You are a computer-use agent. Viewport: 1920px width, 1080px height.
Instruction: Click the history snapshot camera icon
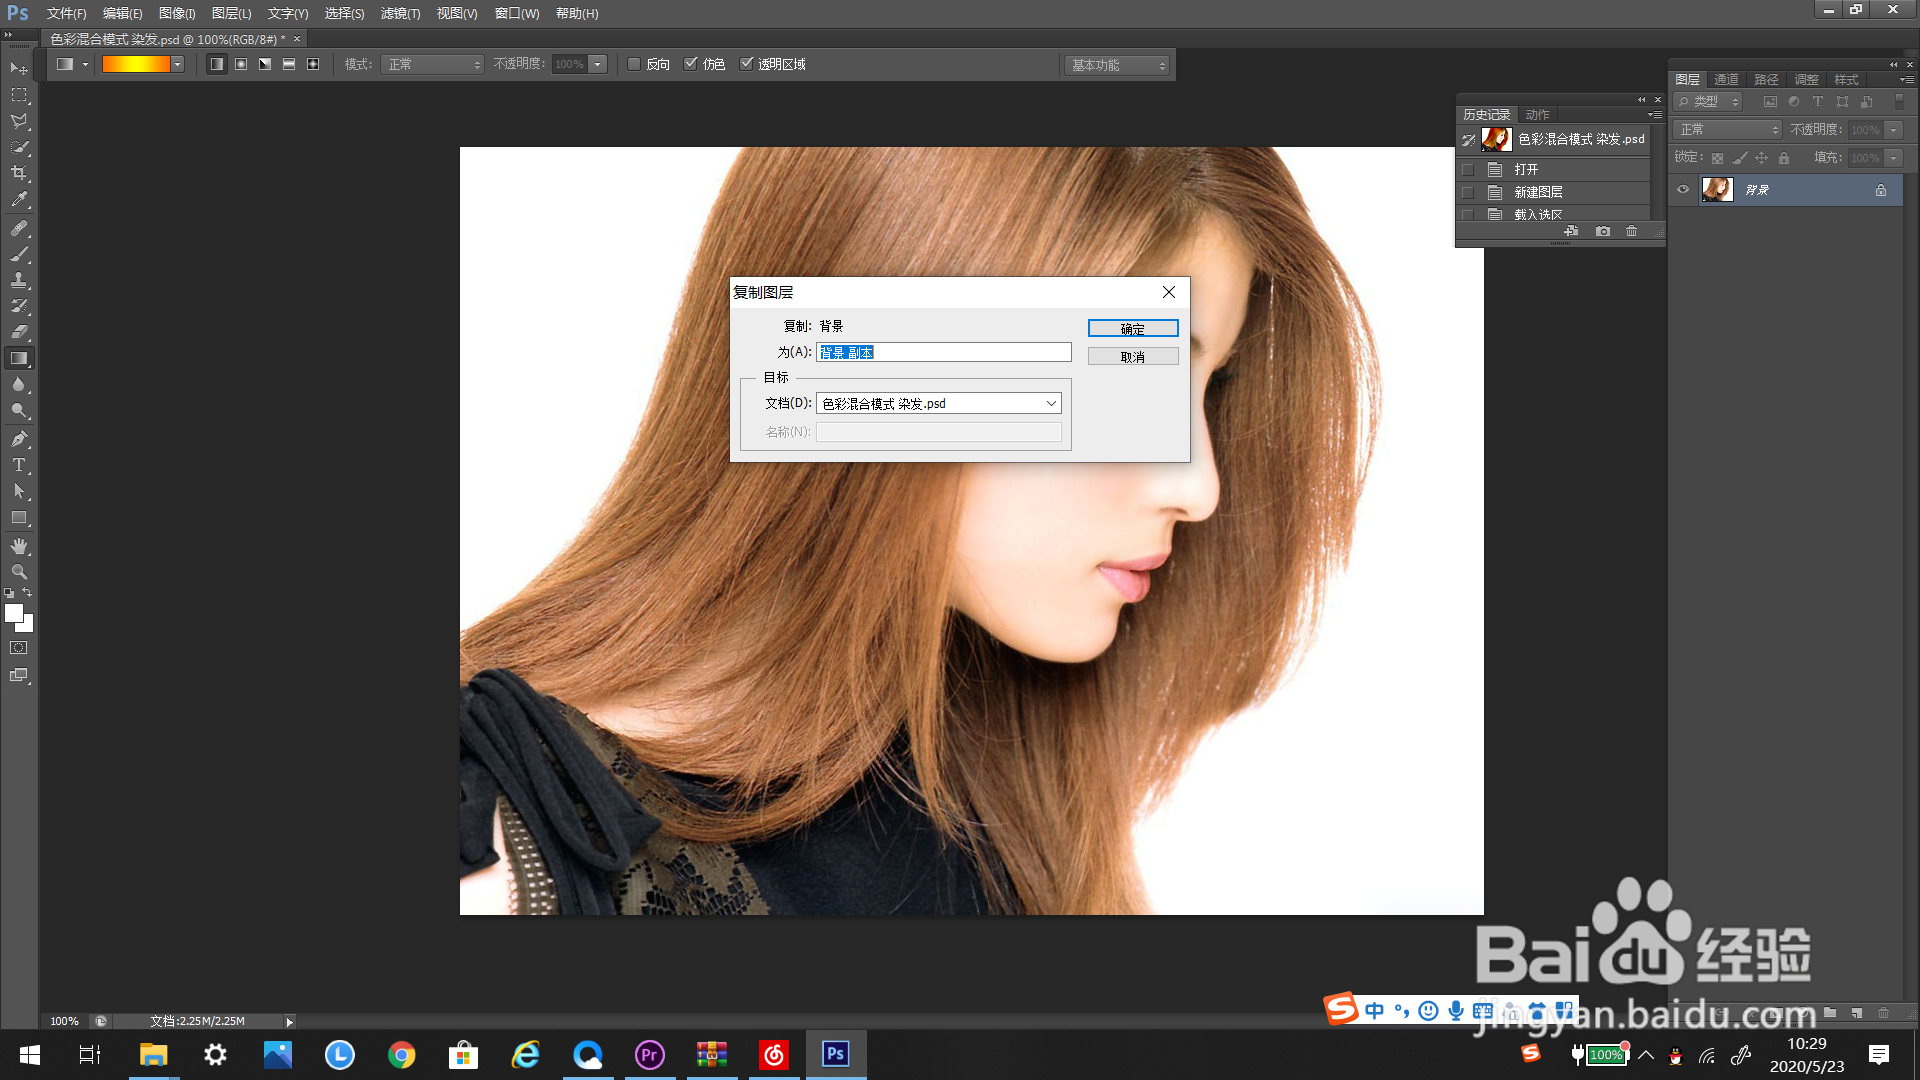1603,231
